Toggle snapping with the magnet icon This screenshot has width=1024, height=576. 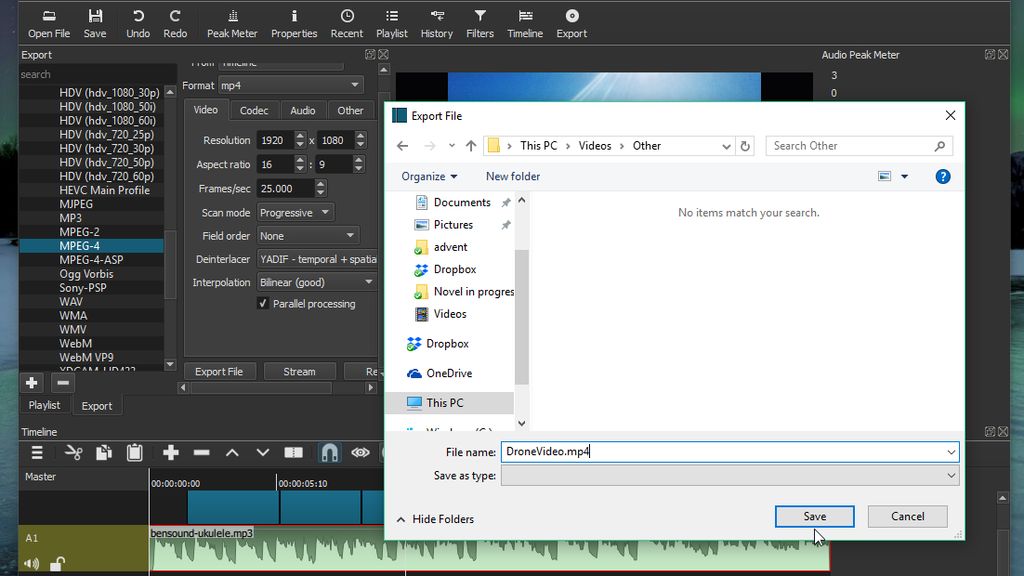click(327, 453)
